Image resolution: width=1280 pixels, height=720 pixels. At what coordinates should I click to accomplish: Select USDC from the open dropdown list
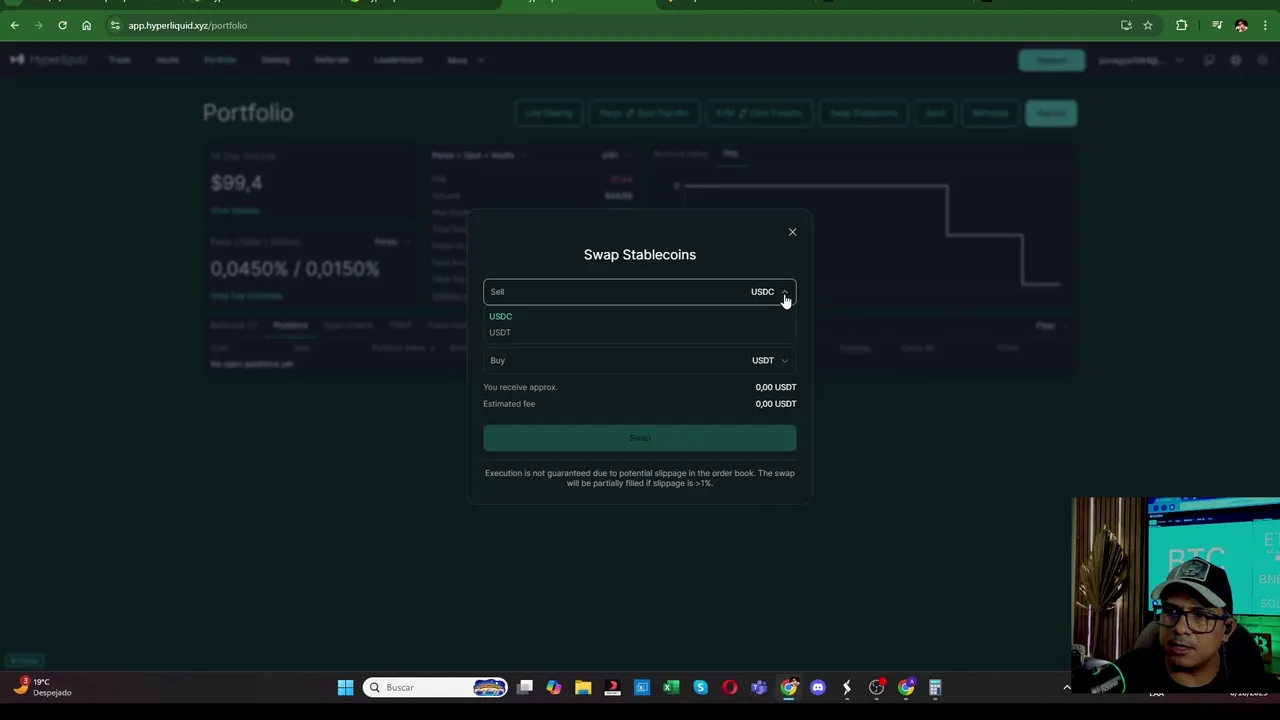[500, 316]
